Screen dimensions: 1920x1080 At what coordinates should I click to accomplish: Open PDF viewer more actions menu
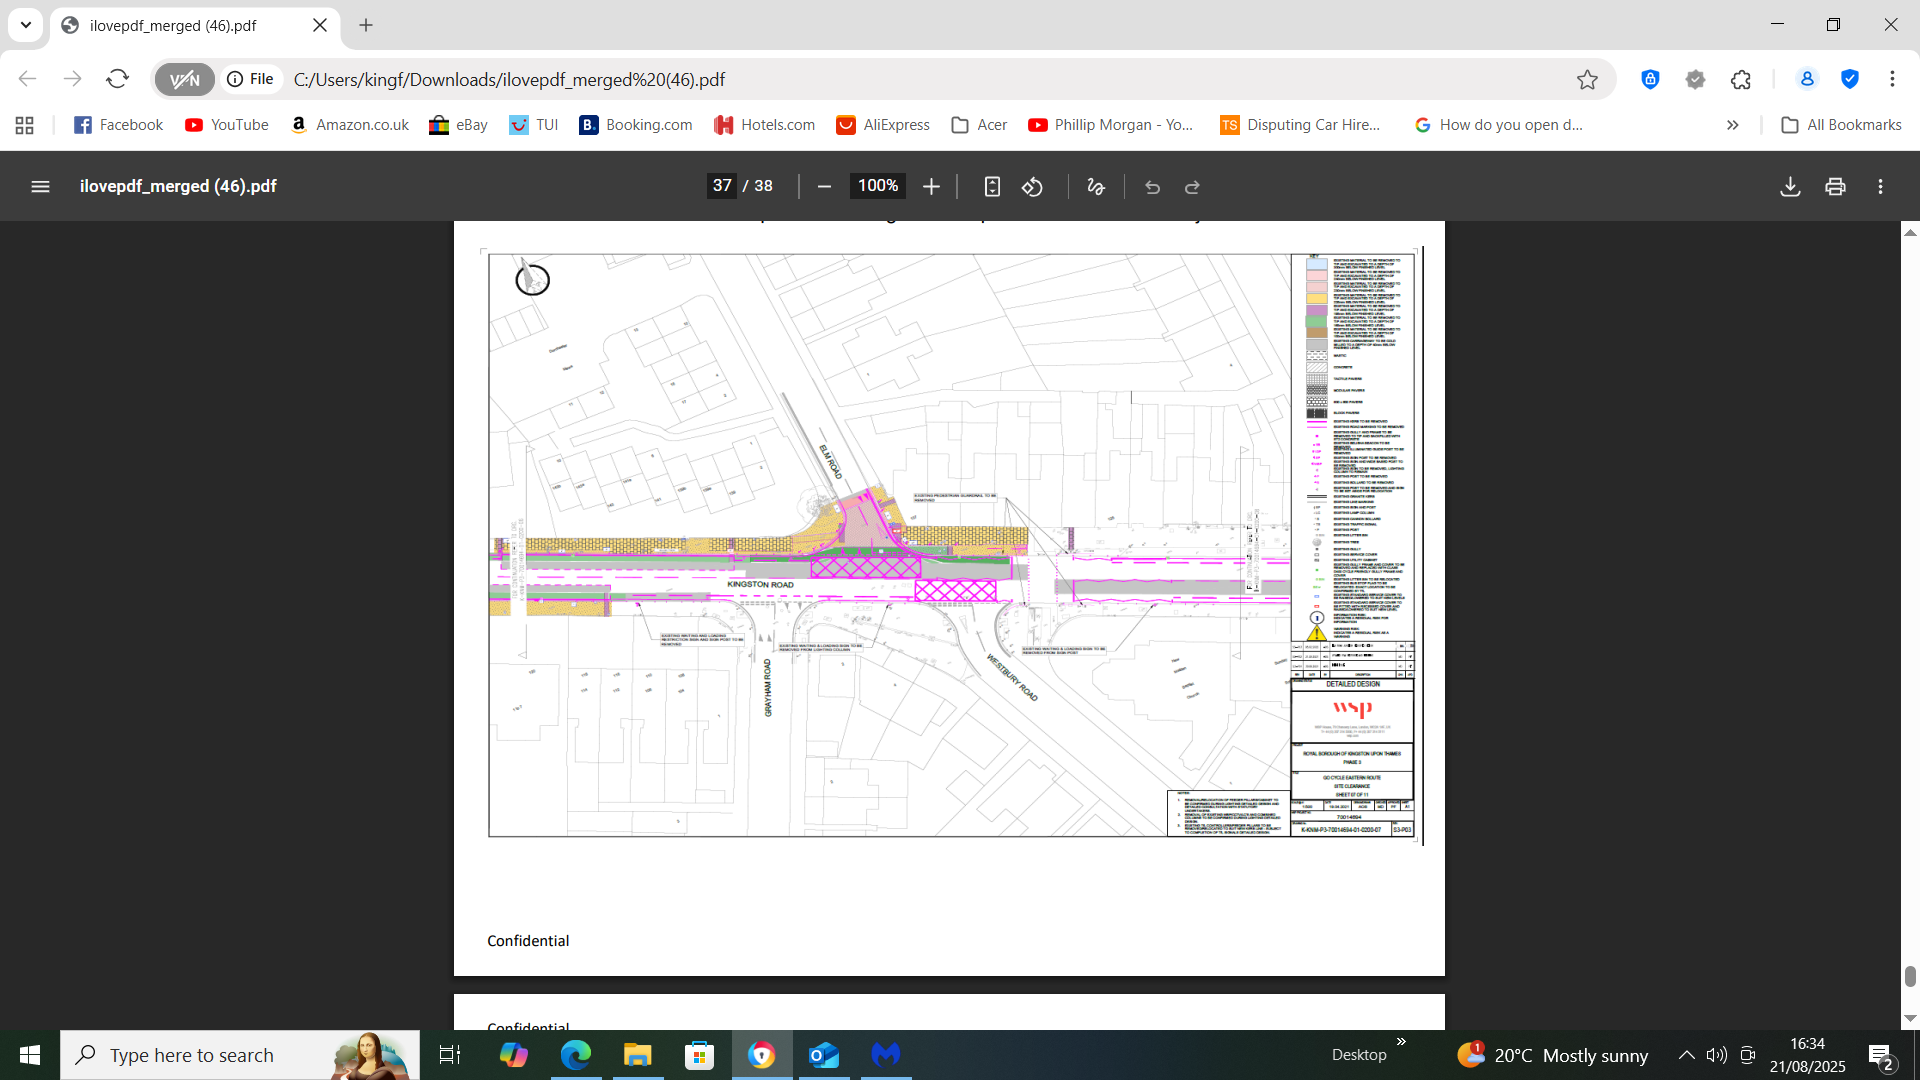(1880, 187)
